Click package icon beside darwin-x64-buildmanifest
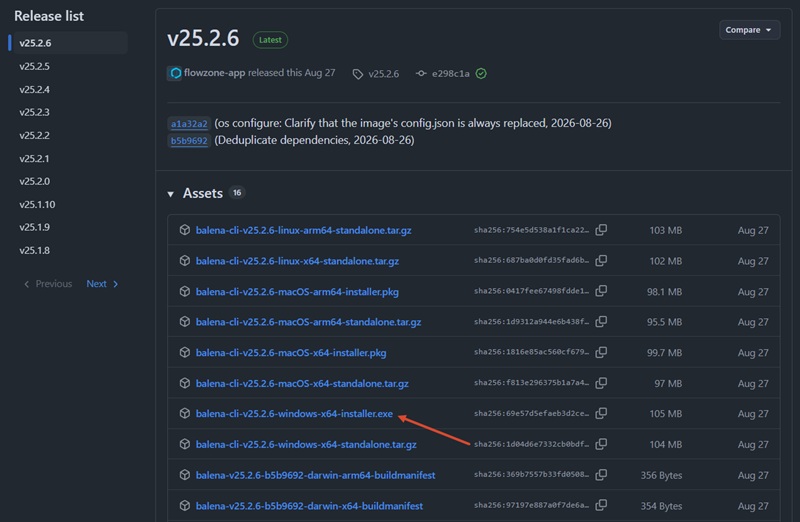This screenshot has width=800, height=522. pyautogui.click(x=185, y=506)
